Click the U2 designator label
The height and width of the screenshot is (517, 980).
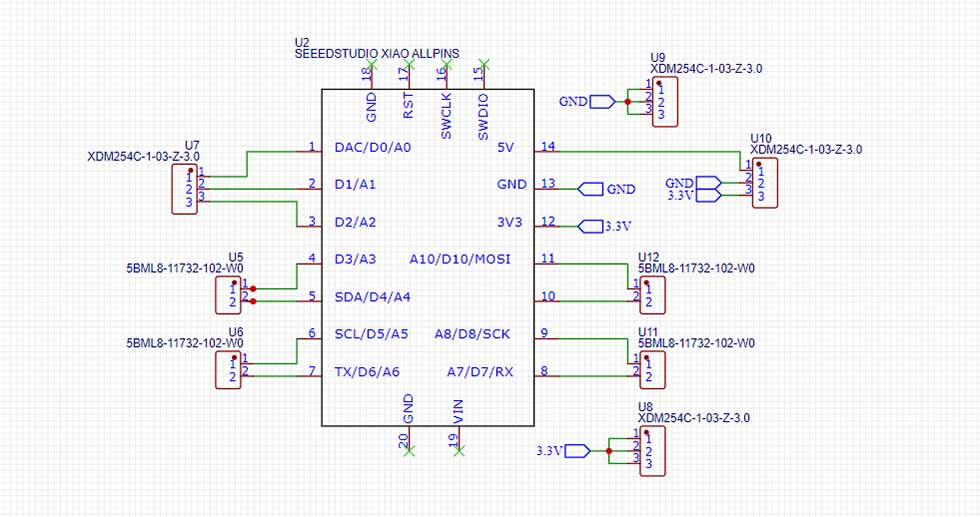(302, 43)
